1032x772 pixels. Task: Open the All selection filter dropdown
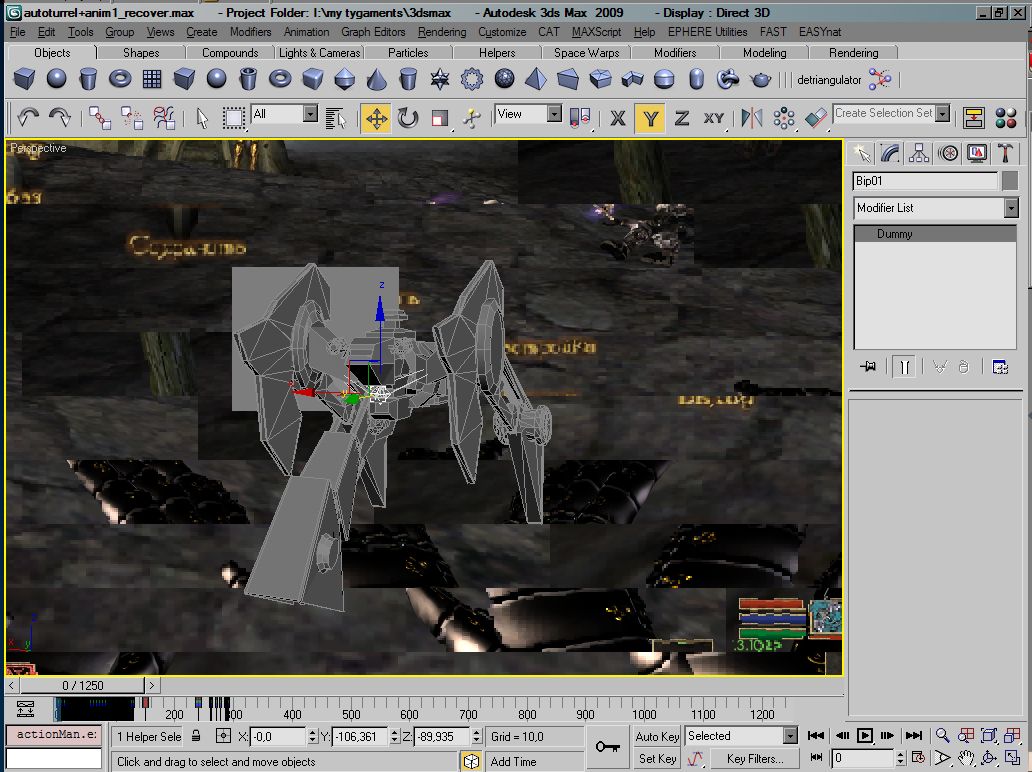310,114
